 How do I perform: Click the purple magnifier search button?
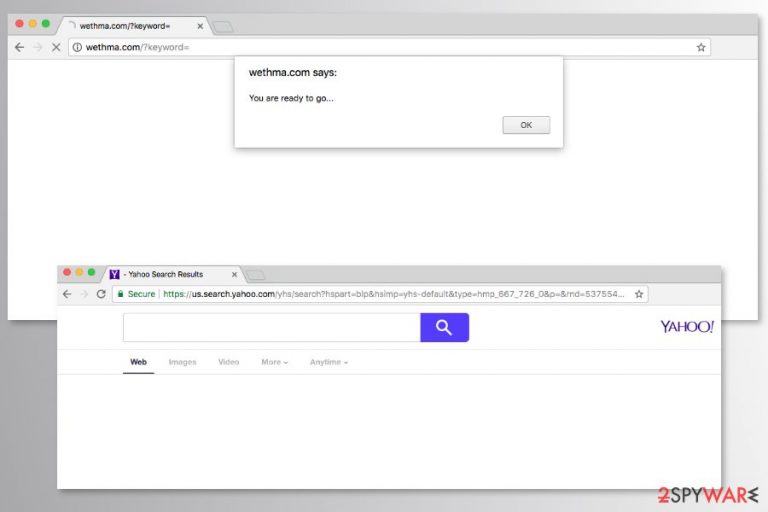tap(444, 327)
